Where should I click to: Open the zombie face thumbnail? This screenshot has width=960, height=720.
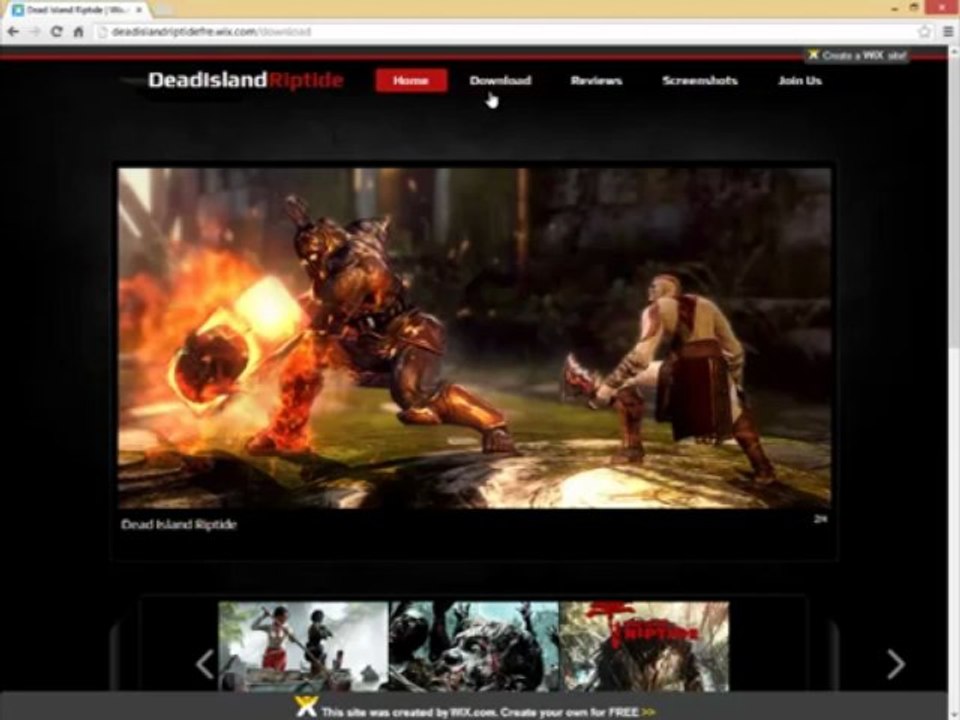(x=474, y=647)
